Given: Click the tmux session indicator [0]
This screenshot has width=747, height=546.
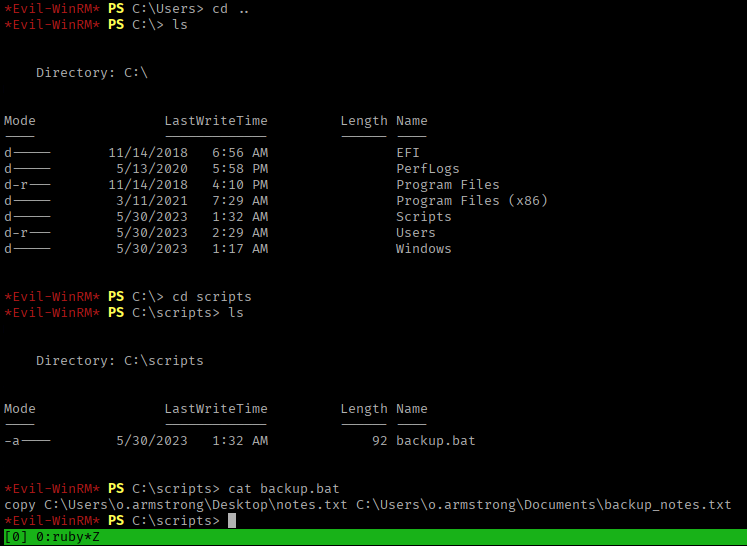Looking at the screenshot, I should pos(16,538).
